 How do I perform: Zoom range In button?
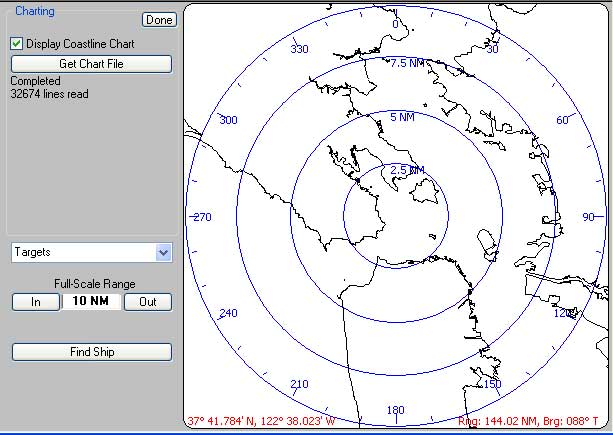point(36,302)
